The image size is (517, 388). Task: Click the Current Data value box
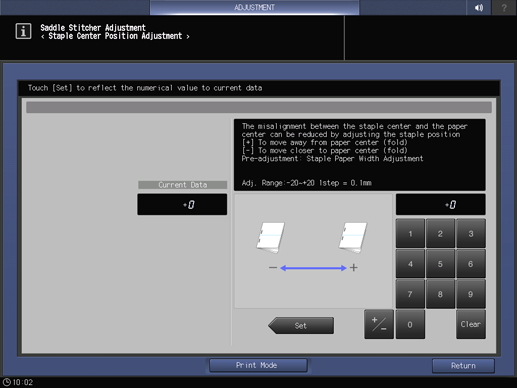click(182, 204)
